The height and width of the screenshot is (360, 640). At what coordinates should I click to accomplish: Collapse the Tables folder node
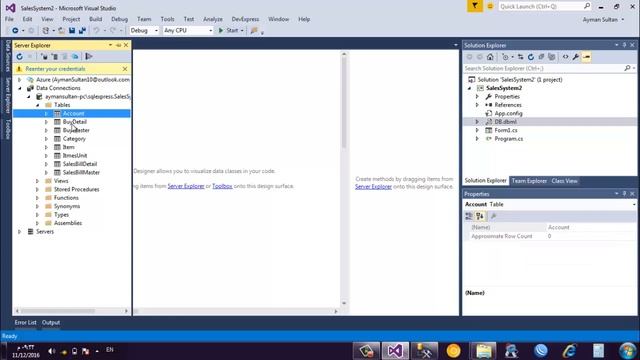pyautogui.click(x=37, y=105)
